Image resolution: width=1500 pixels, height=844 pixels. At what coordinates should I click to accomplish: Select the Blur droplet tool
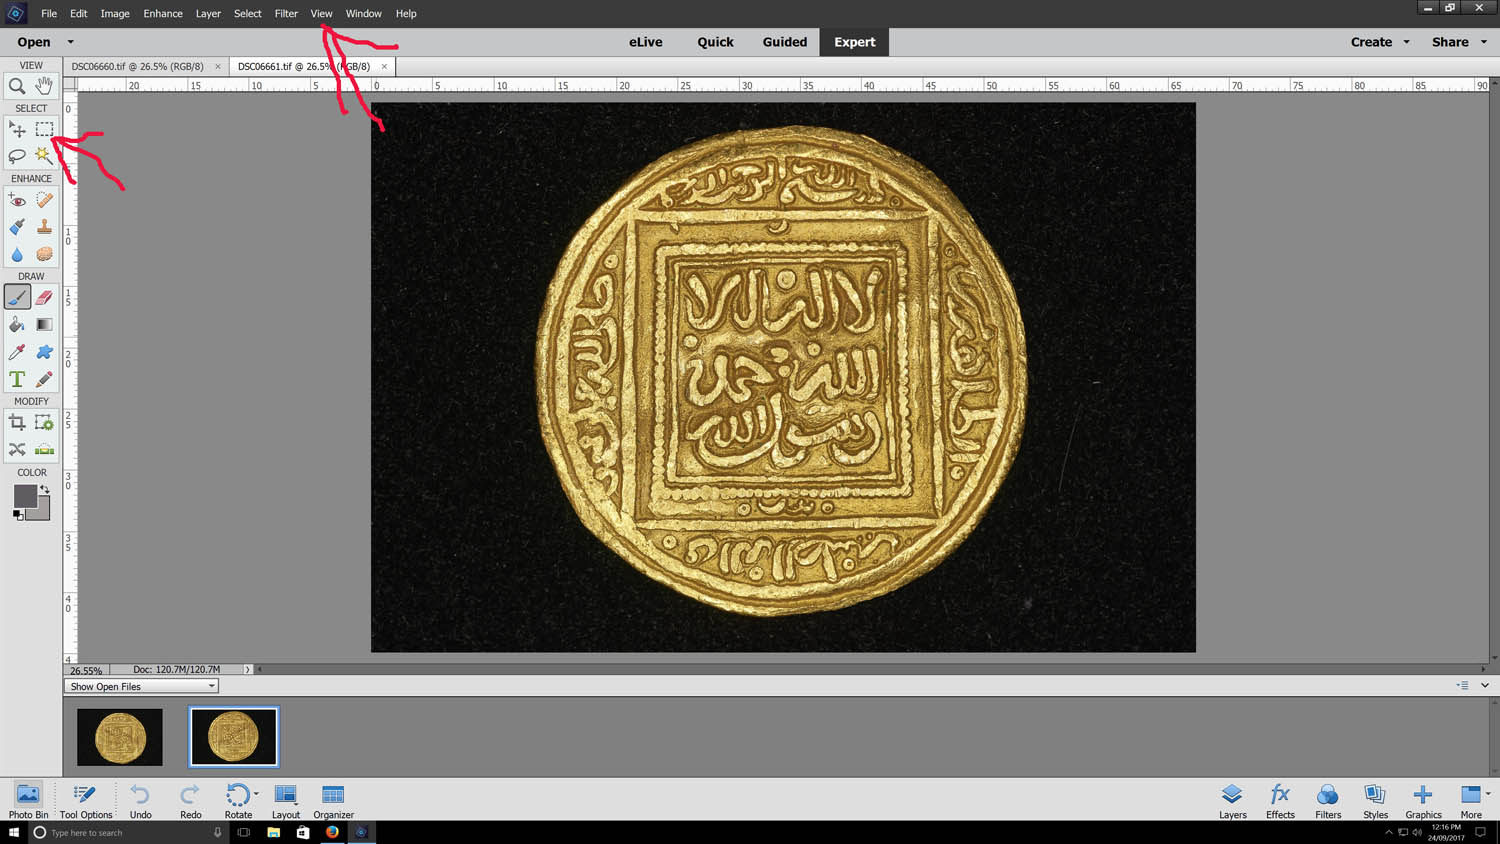pos(17,254)
